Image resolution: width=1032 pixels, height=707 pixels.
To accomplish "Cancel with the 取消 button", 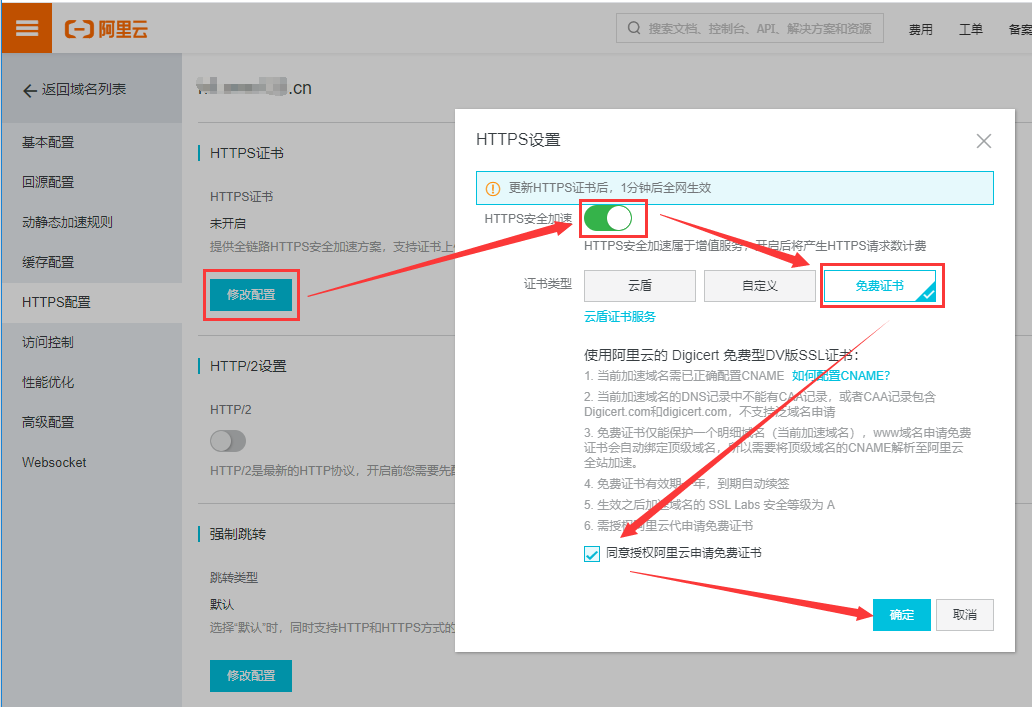I will (965, 615).
